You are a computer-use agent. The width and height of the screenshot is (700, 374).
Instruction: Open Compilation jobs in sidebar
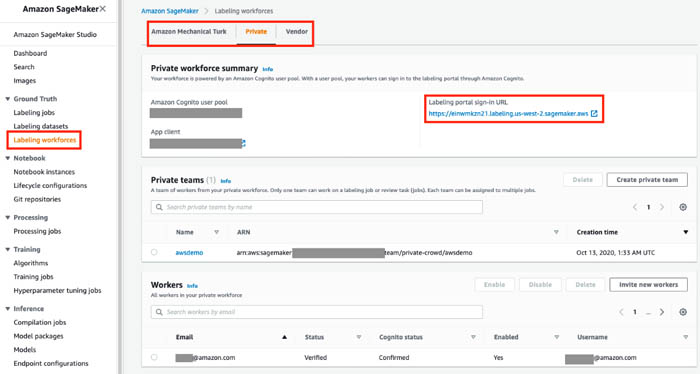[40, 323]
